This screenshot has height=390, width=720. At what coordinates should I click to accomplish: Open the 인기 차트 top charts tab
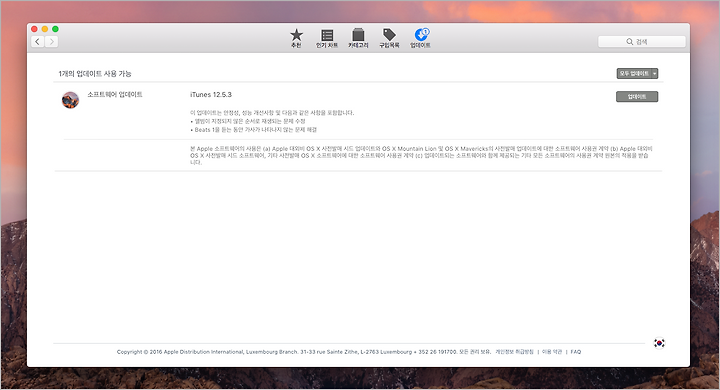327,38
